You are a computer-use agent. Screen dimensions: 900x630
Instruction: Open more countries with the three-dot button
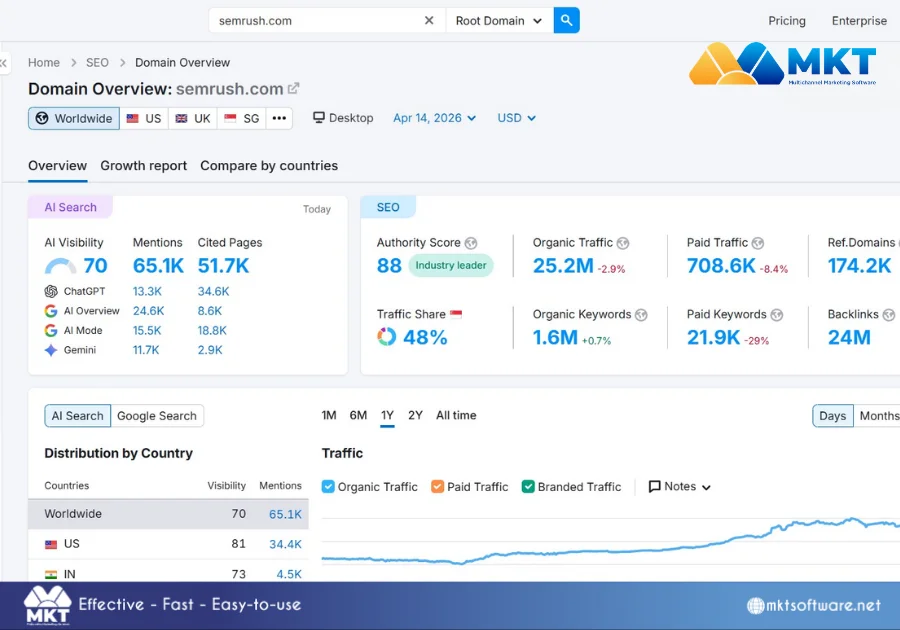coord(280,118)
